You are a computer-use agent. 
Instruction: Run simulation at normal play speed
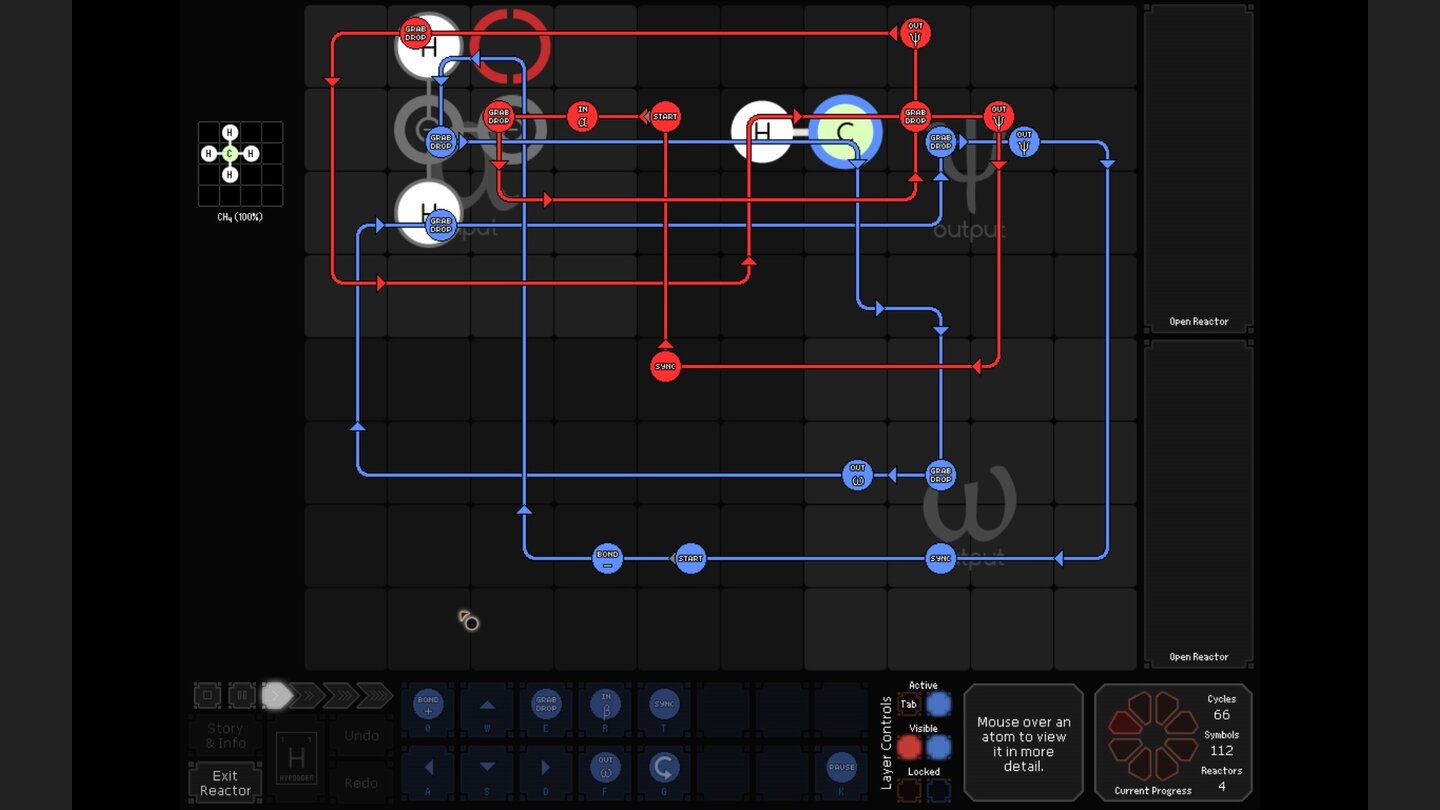coord(277,695)
